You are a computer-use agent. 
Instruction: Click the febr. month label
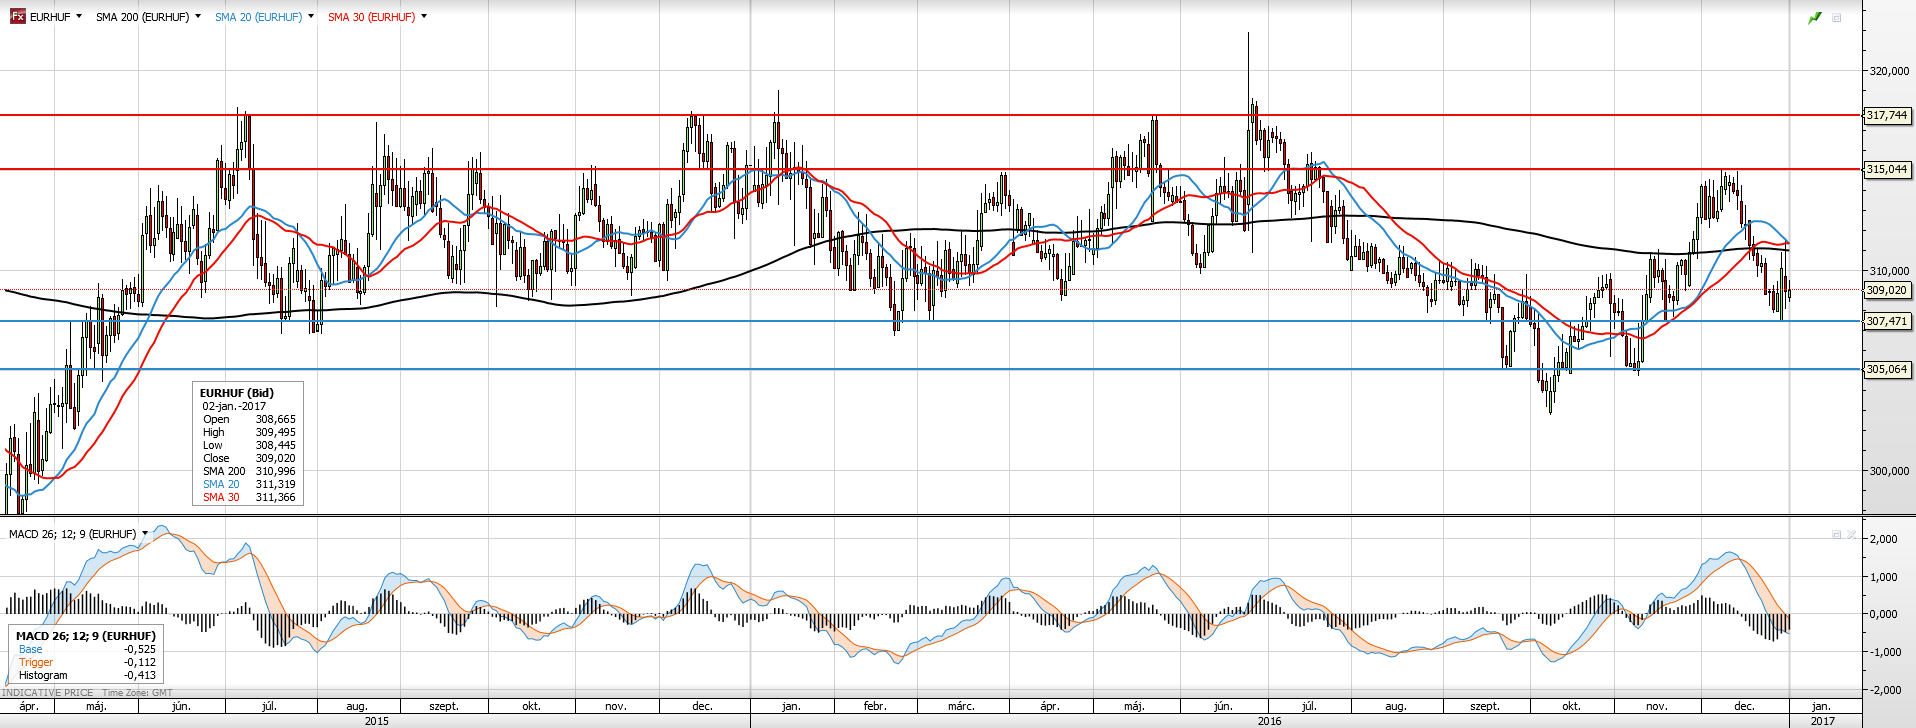coord(875,706)
